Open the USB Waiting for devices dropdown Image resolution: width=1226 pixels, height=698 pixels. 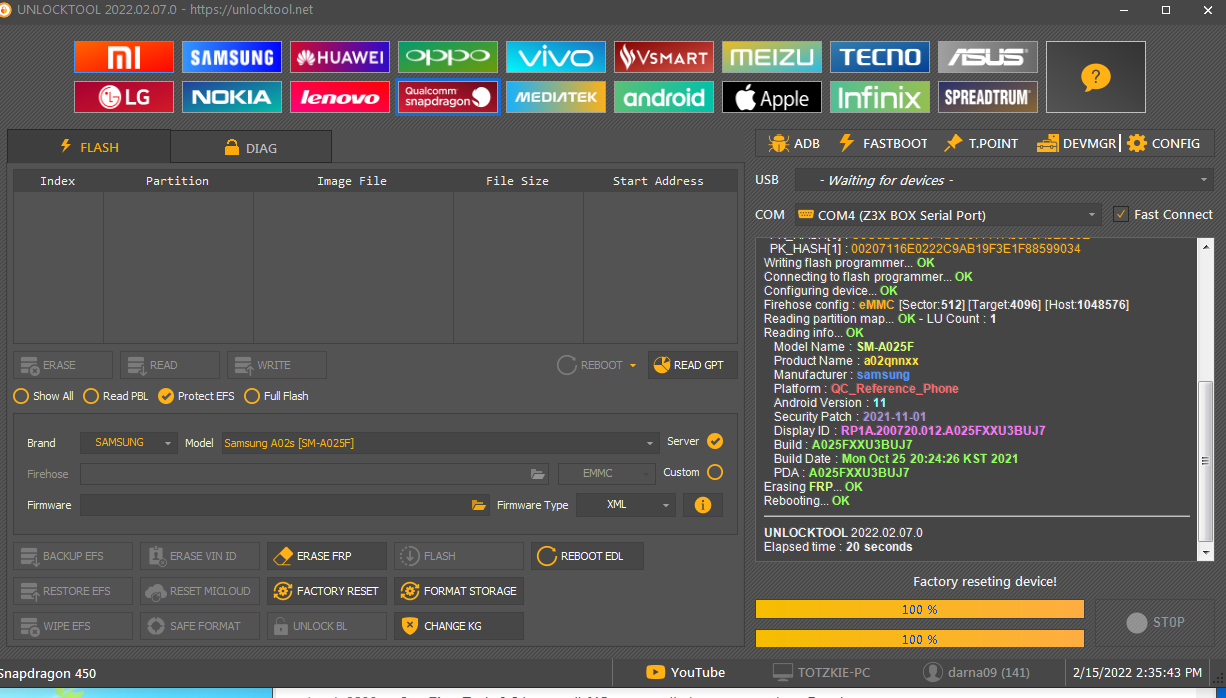(x=1004, y=180)
